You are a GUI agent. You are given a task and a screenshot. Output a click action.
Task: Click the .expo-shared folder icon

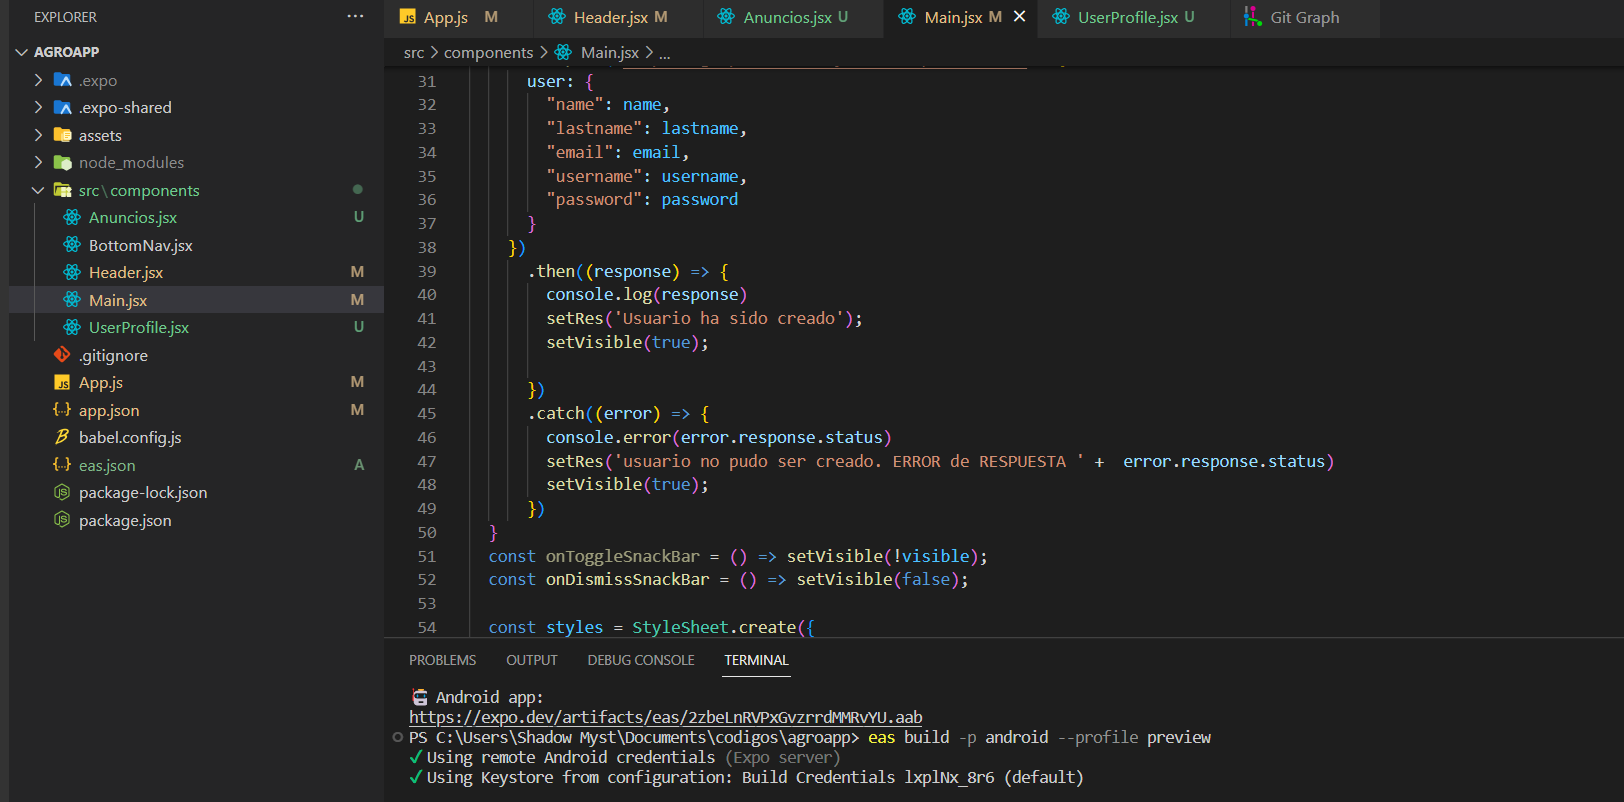pyautogui.click(x=63, y=107)
